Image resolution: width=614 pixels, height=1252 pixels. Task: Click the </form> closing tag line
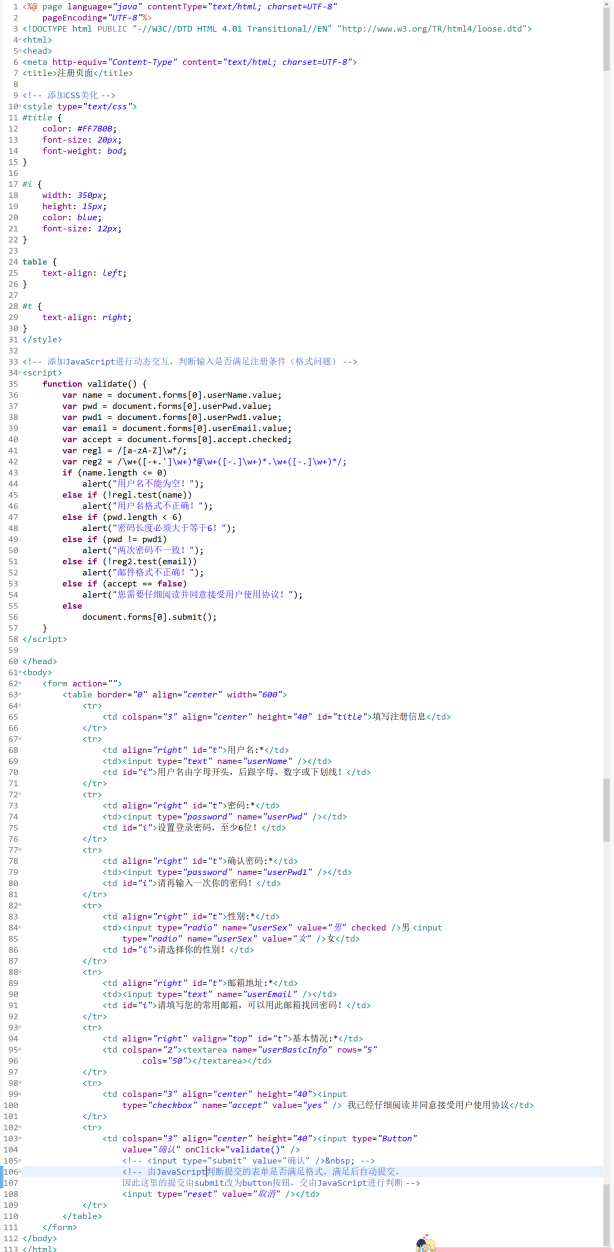coord(59,1227)
